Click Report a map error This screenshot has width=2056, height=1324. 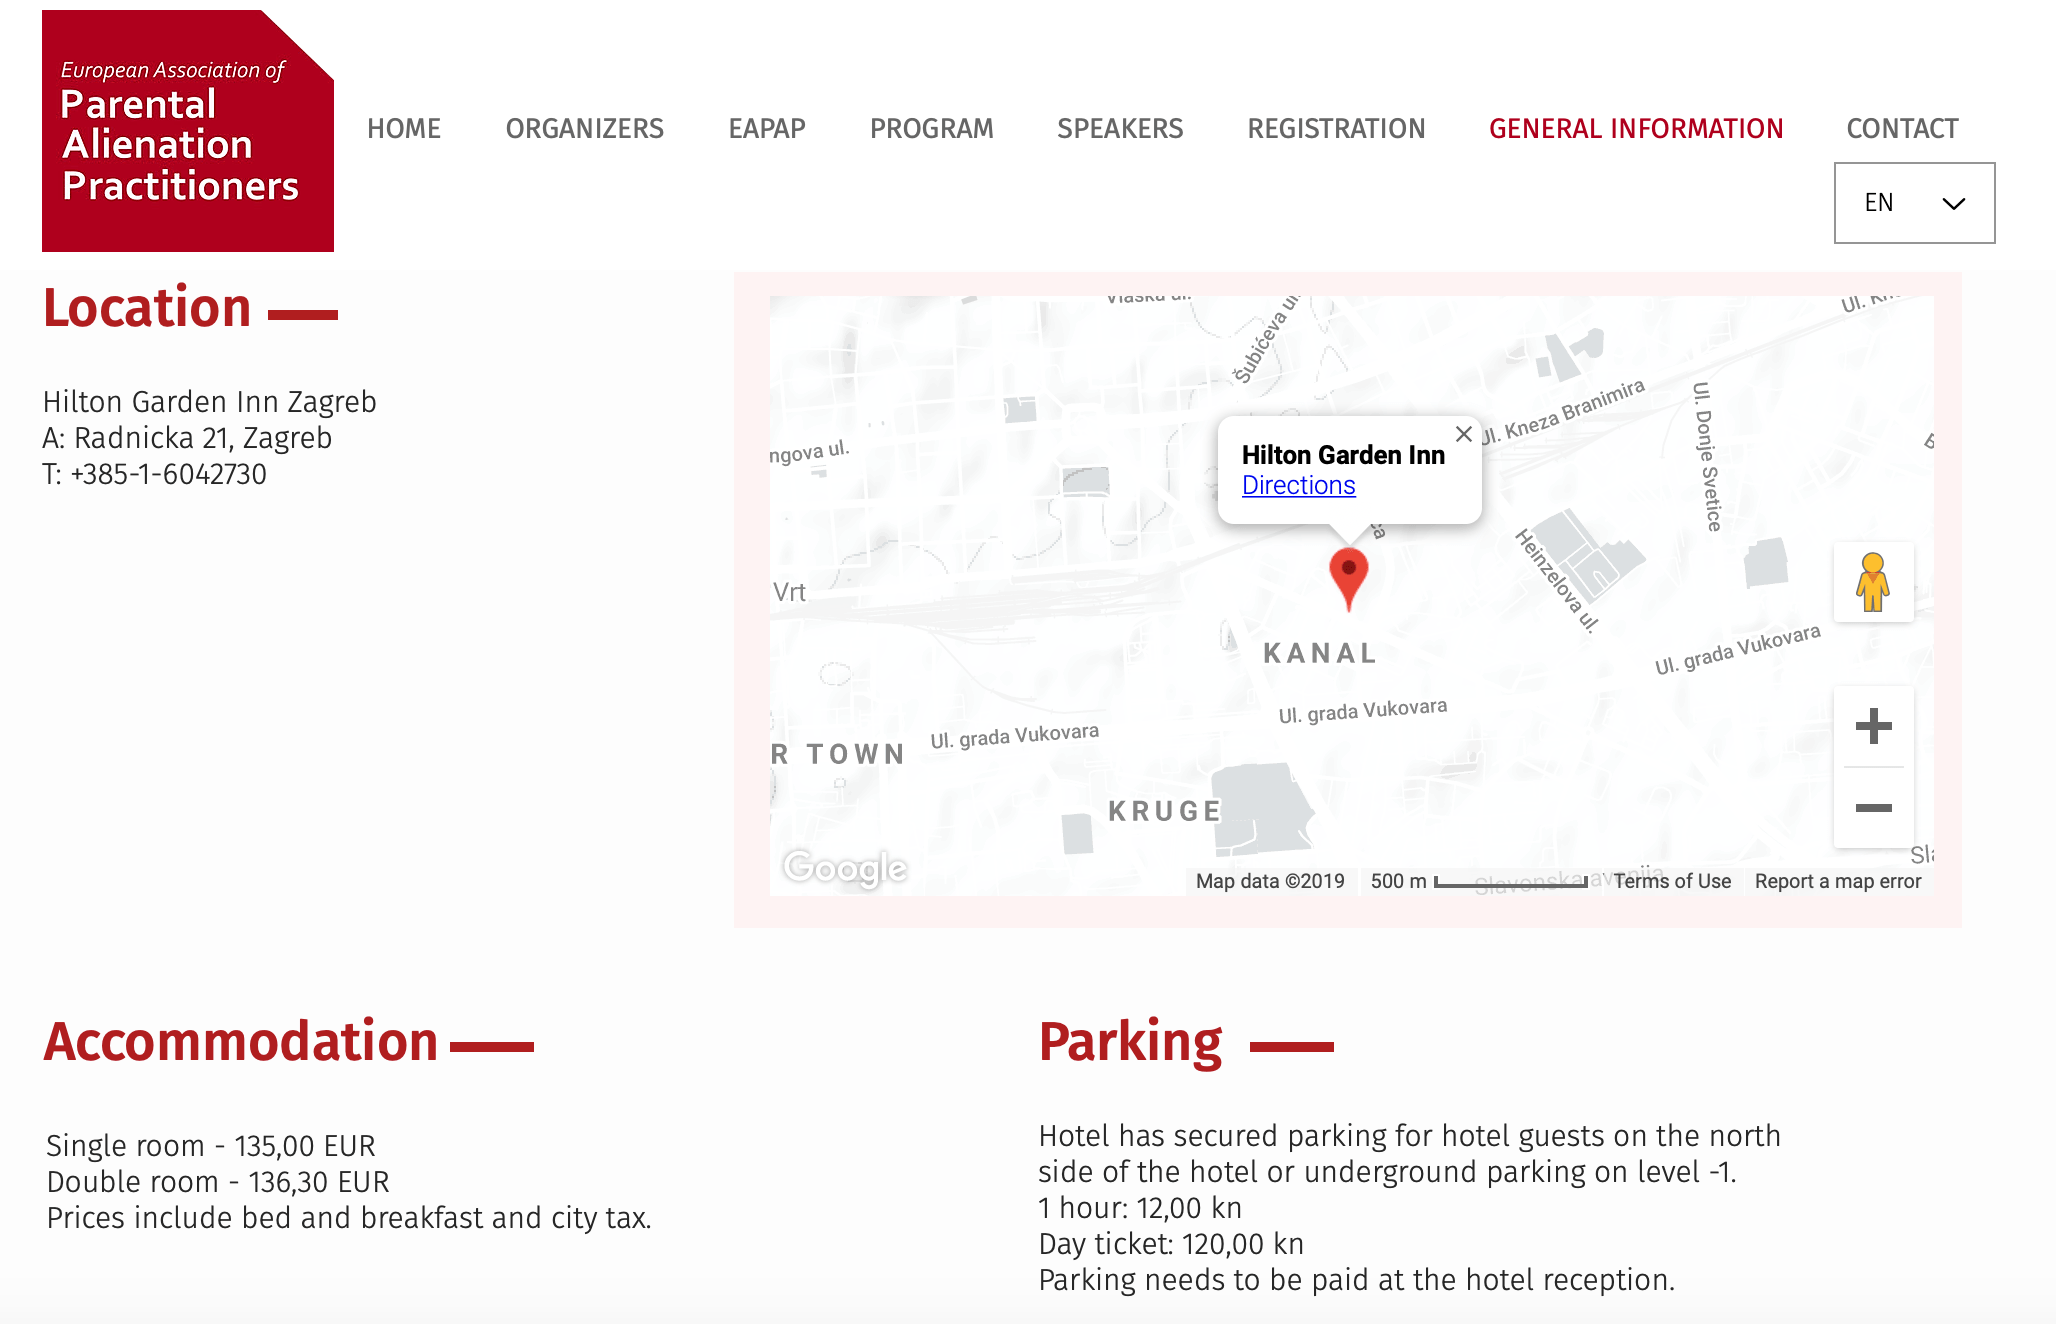1838,881
